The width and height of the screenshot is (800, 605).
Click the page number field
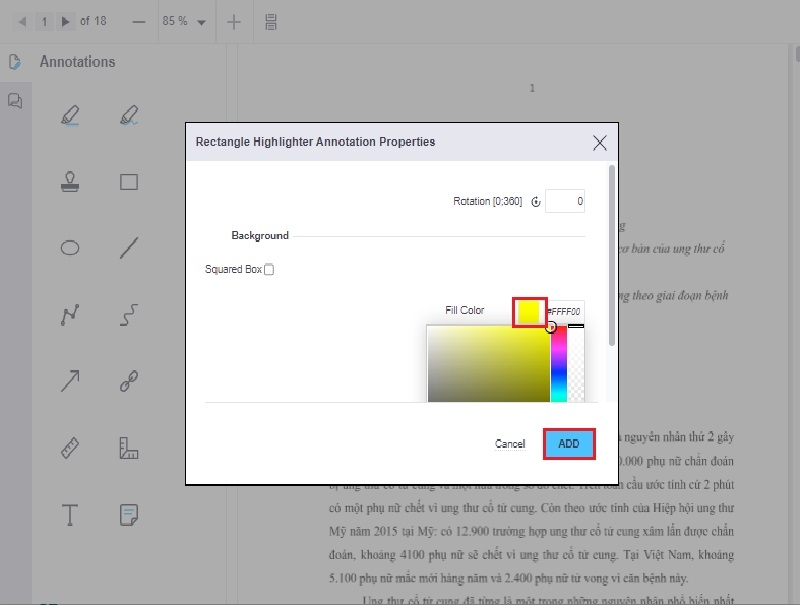[44, 21]
